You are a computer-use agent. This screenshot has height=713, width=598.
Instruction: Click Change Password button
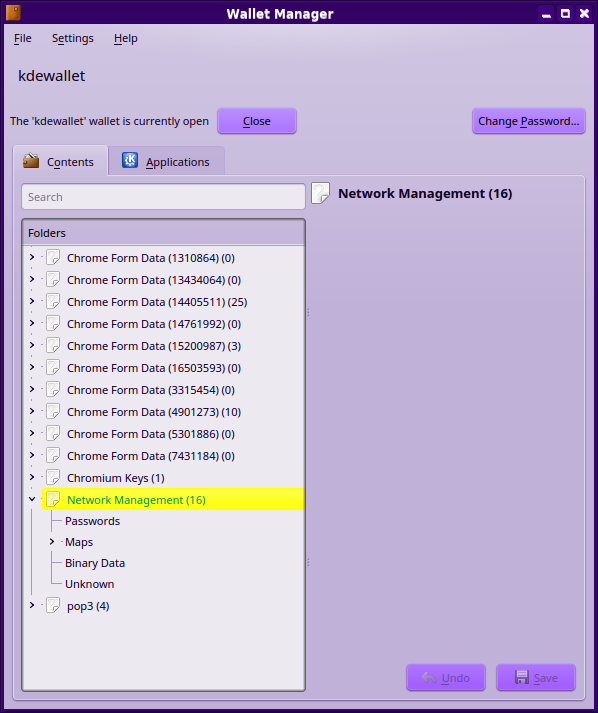pos(528,121)
